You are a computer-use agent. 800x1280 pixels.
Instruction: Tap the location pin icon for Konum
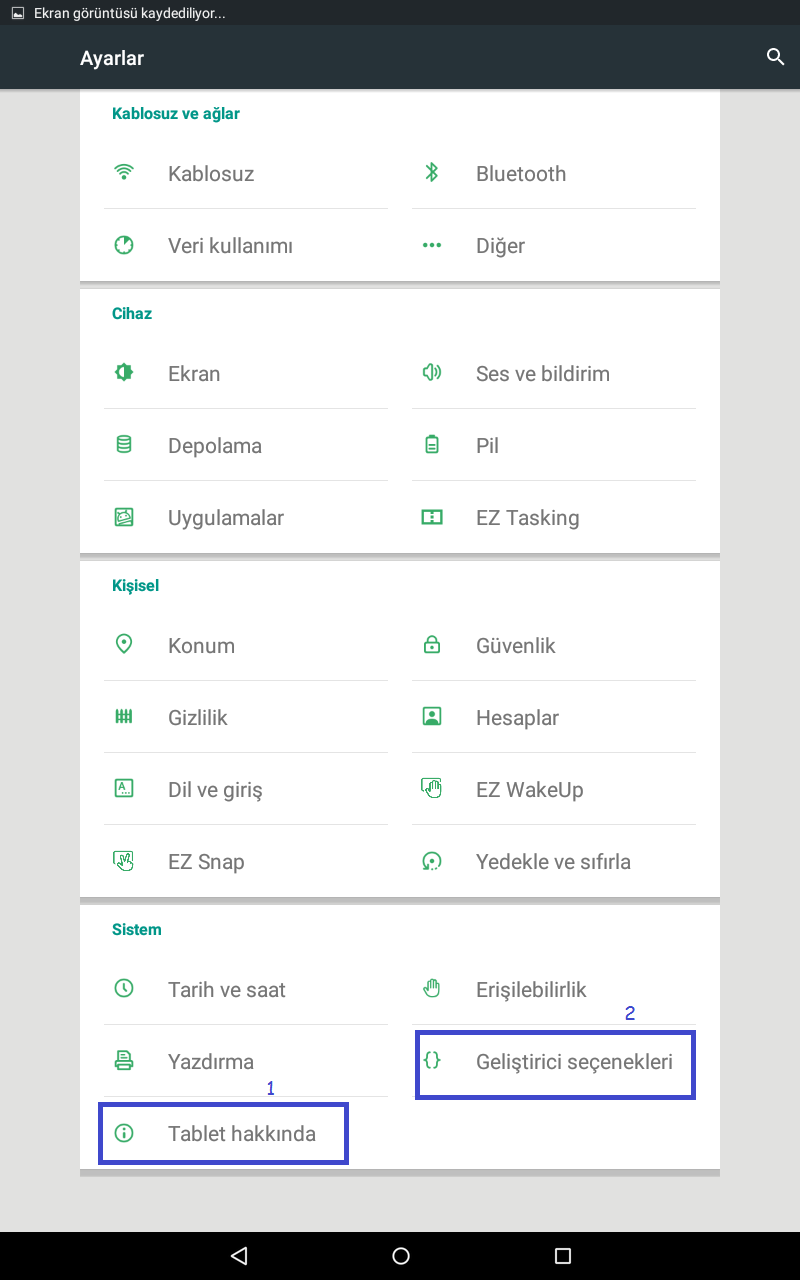(124, 645)
